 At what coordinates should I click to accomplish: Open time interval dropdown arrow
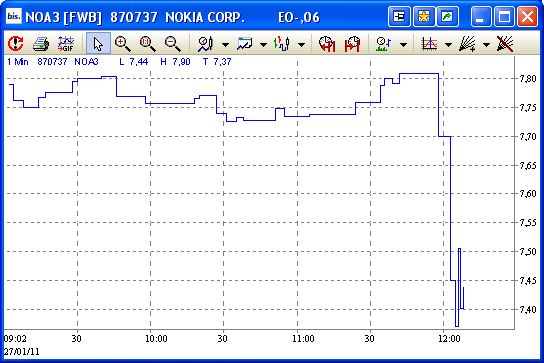(x=226, y=44)
